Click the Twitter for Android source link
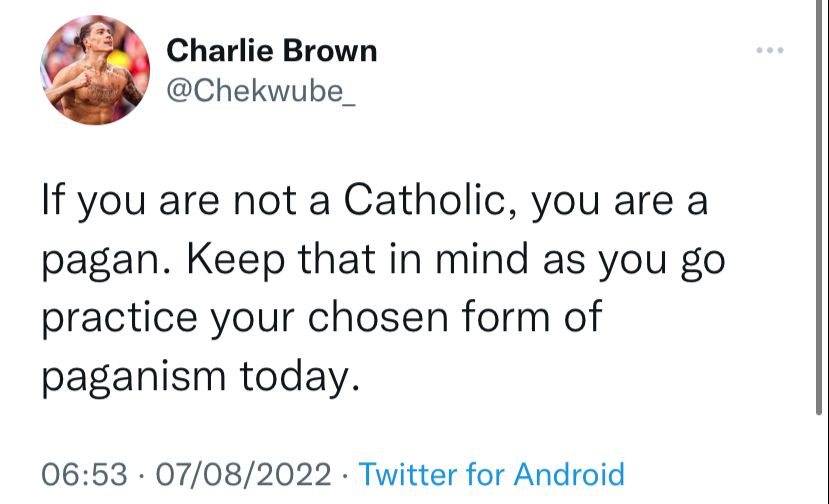This screenshot has height=504, width=829. (x=491, y=473)
